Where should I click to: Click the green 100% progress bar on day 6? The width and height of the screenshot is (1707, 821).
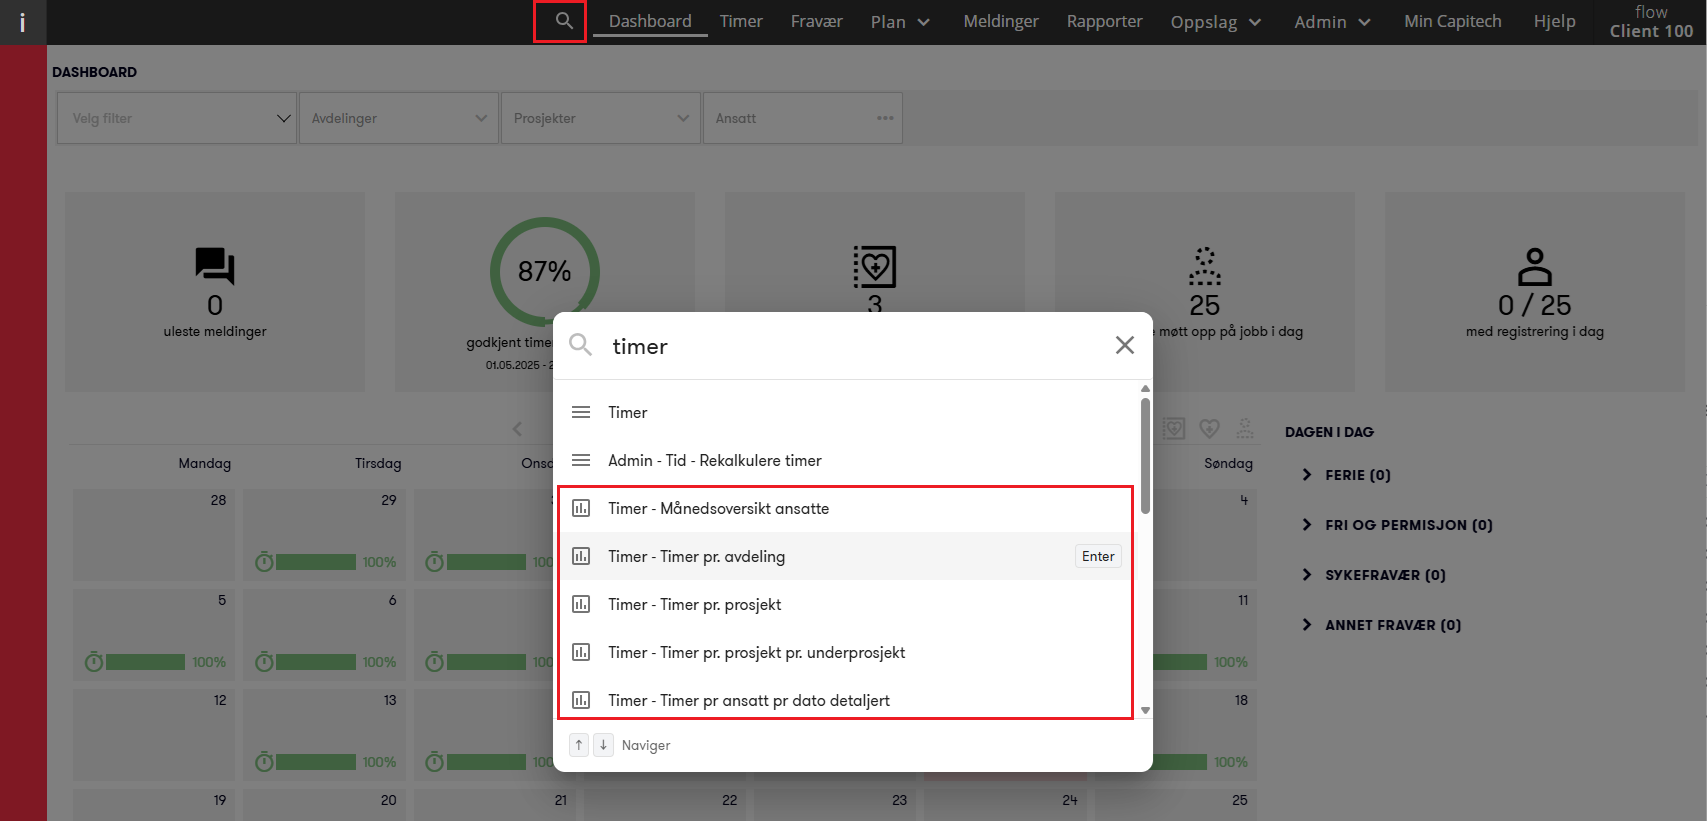[x=316, y=662]
